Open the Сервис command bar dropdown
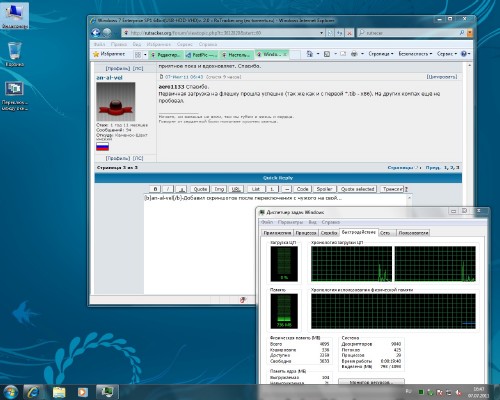Image resolution: width=500 pixels, height=400 pixels. tap(447, 54)
